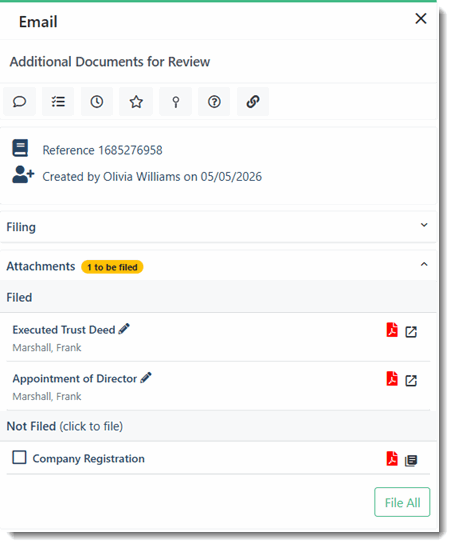Click the pin icon in toolbar

coord(176,102)
